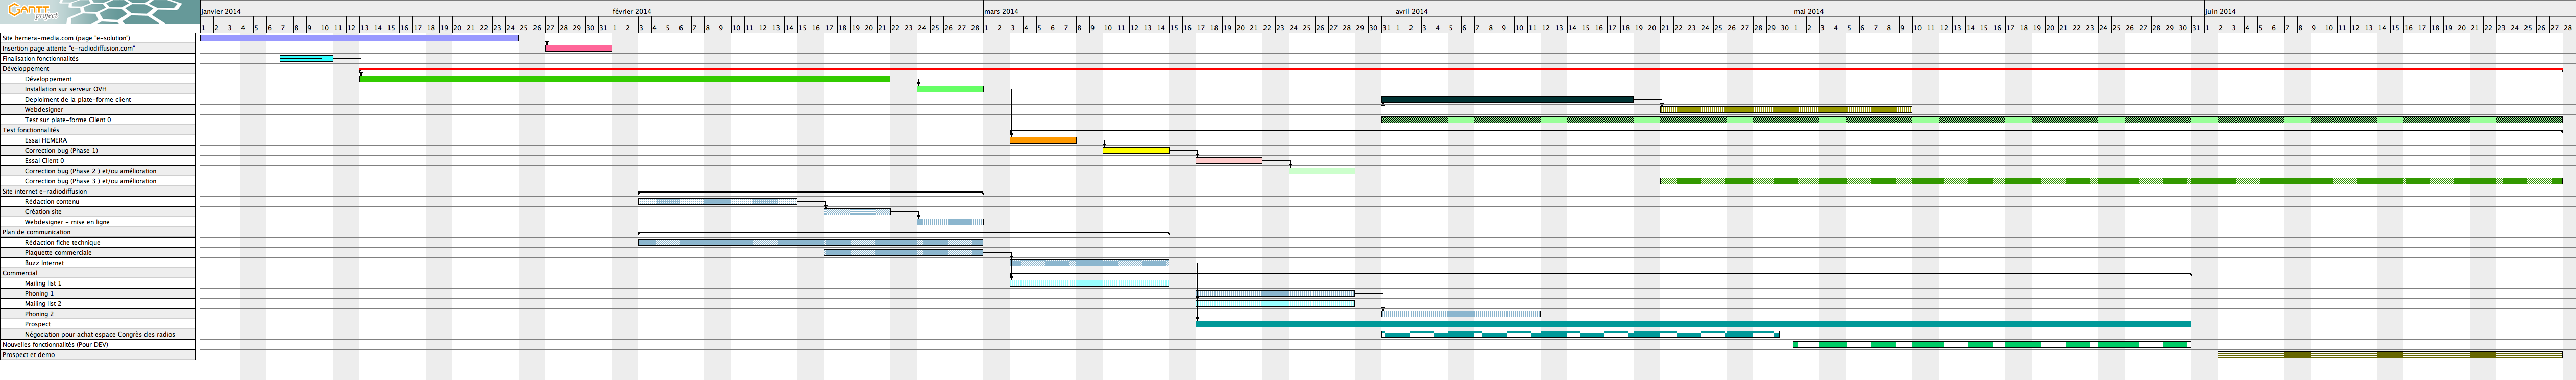Click the février 2014 month header

click(632, 11)
